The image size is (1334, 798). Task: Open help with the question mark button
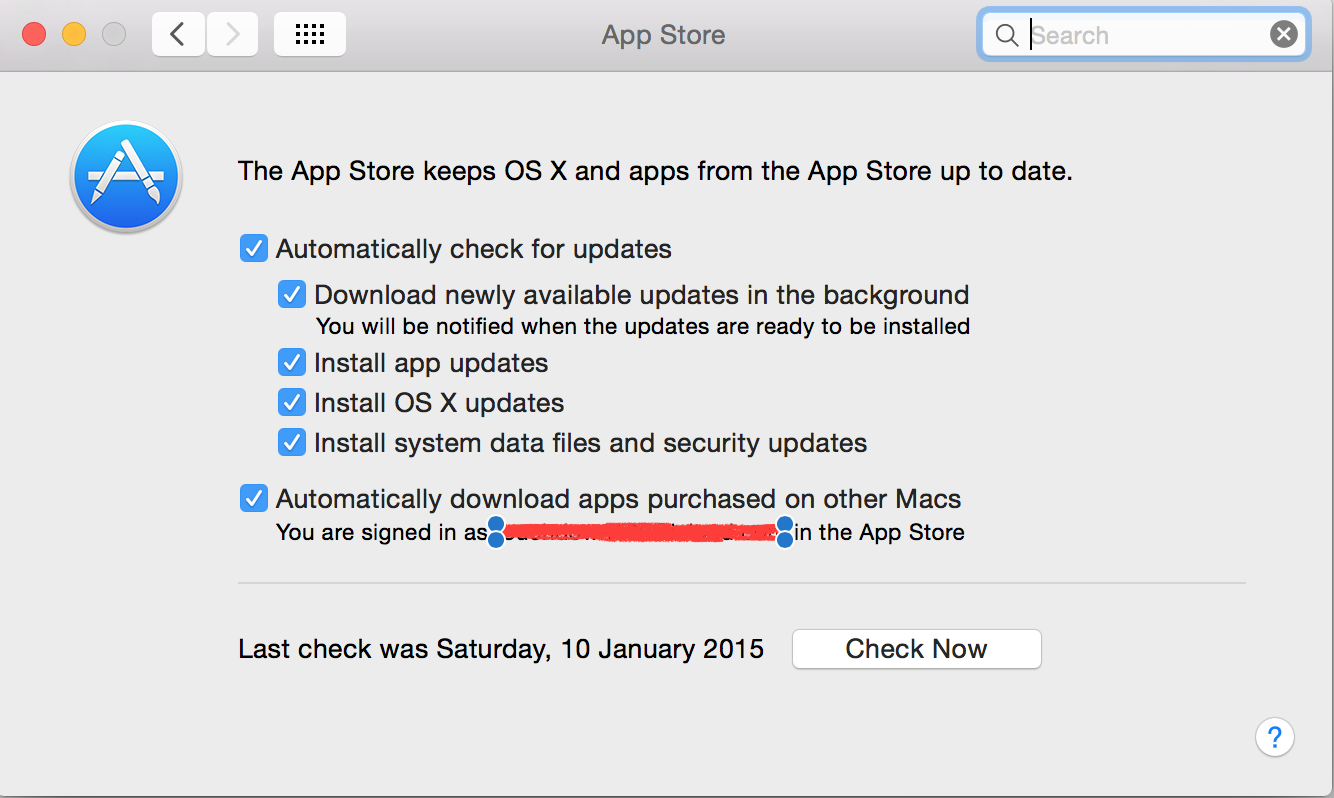[1274, 738]
